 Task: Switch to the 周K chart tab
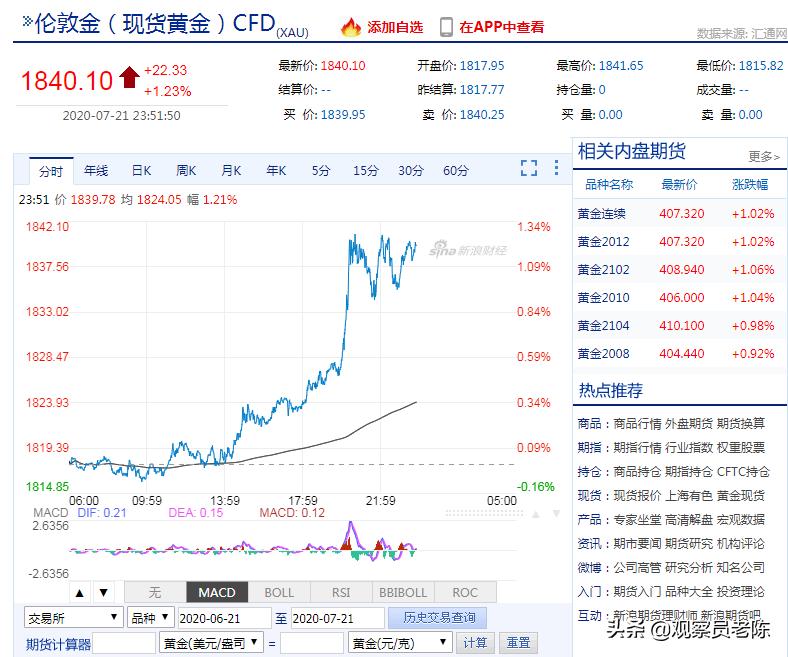[186, 171]
